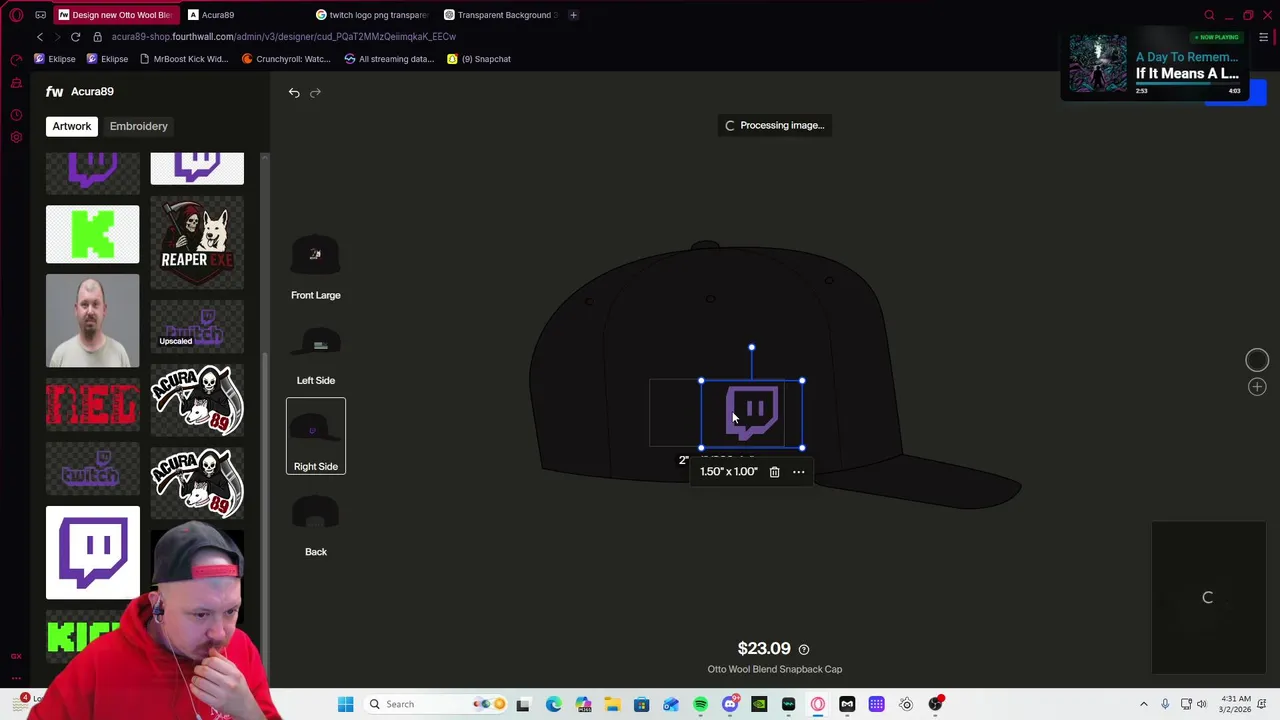Open the Crunchyroll bookmark
The image size is (1280, 720).
pyautogui.click(x=286, y=59)
